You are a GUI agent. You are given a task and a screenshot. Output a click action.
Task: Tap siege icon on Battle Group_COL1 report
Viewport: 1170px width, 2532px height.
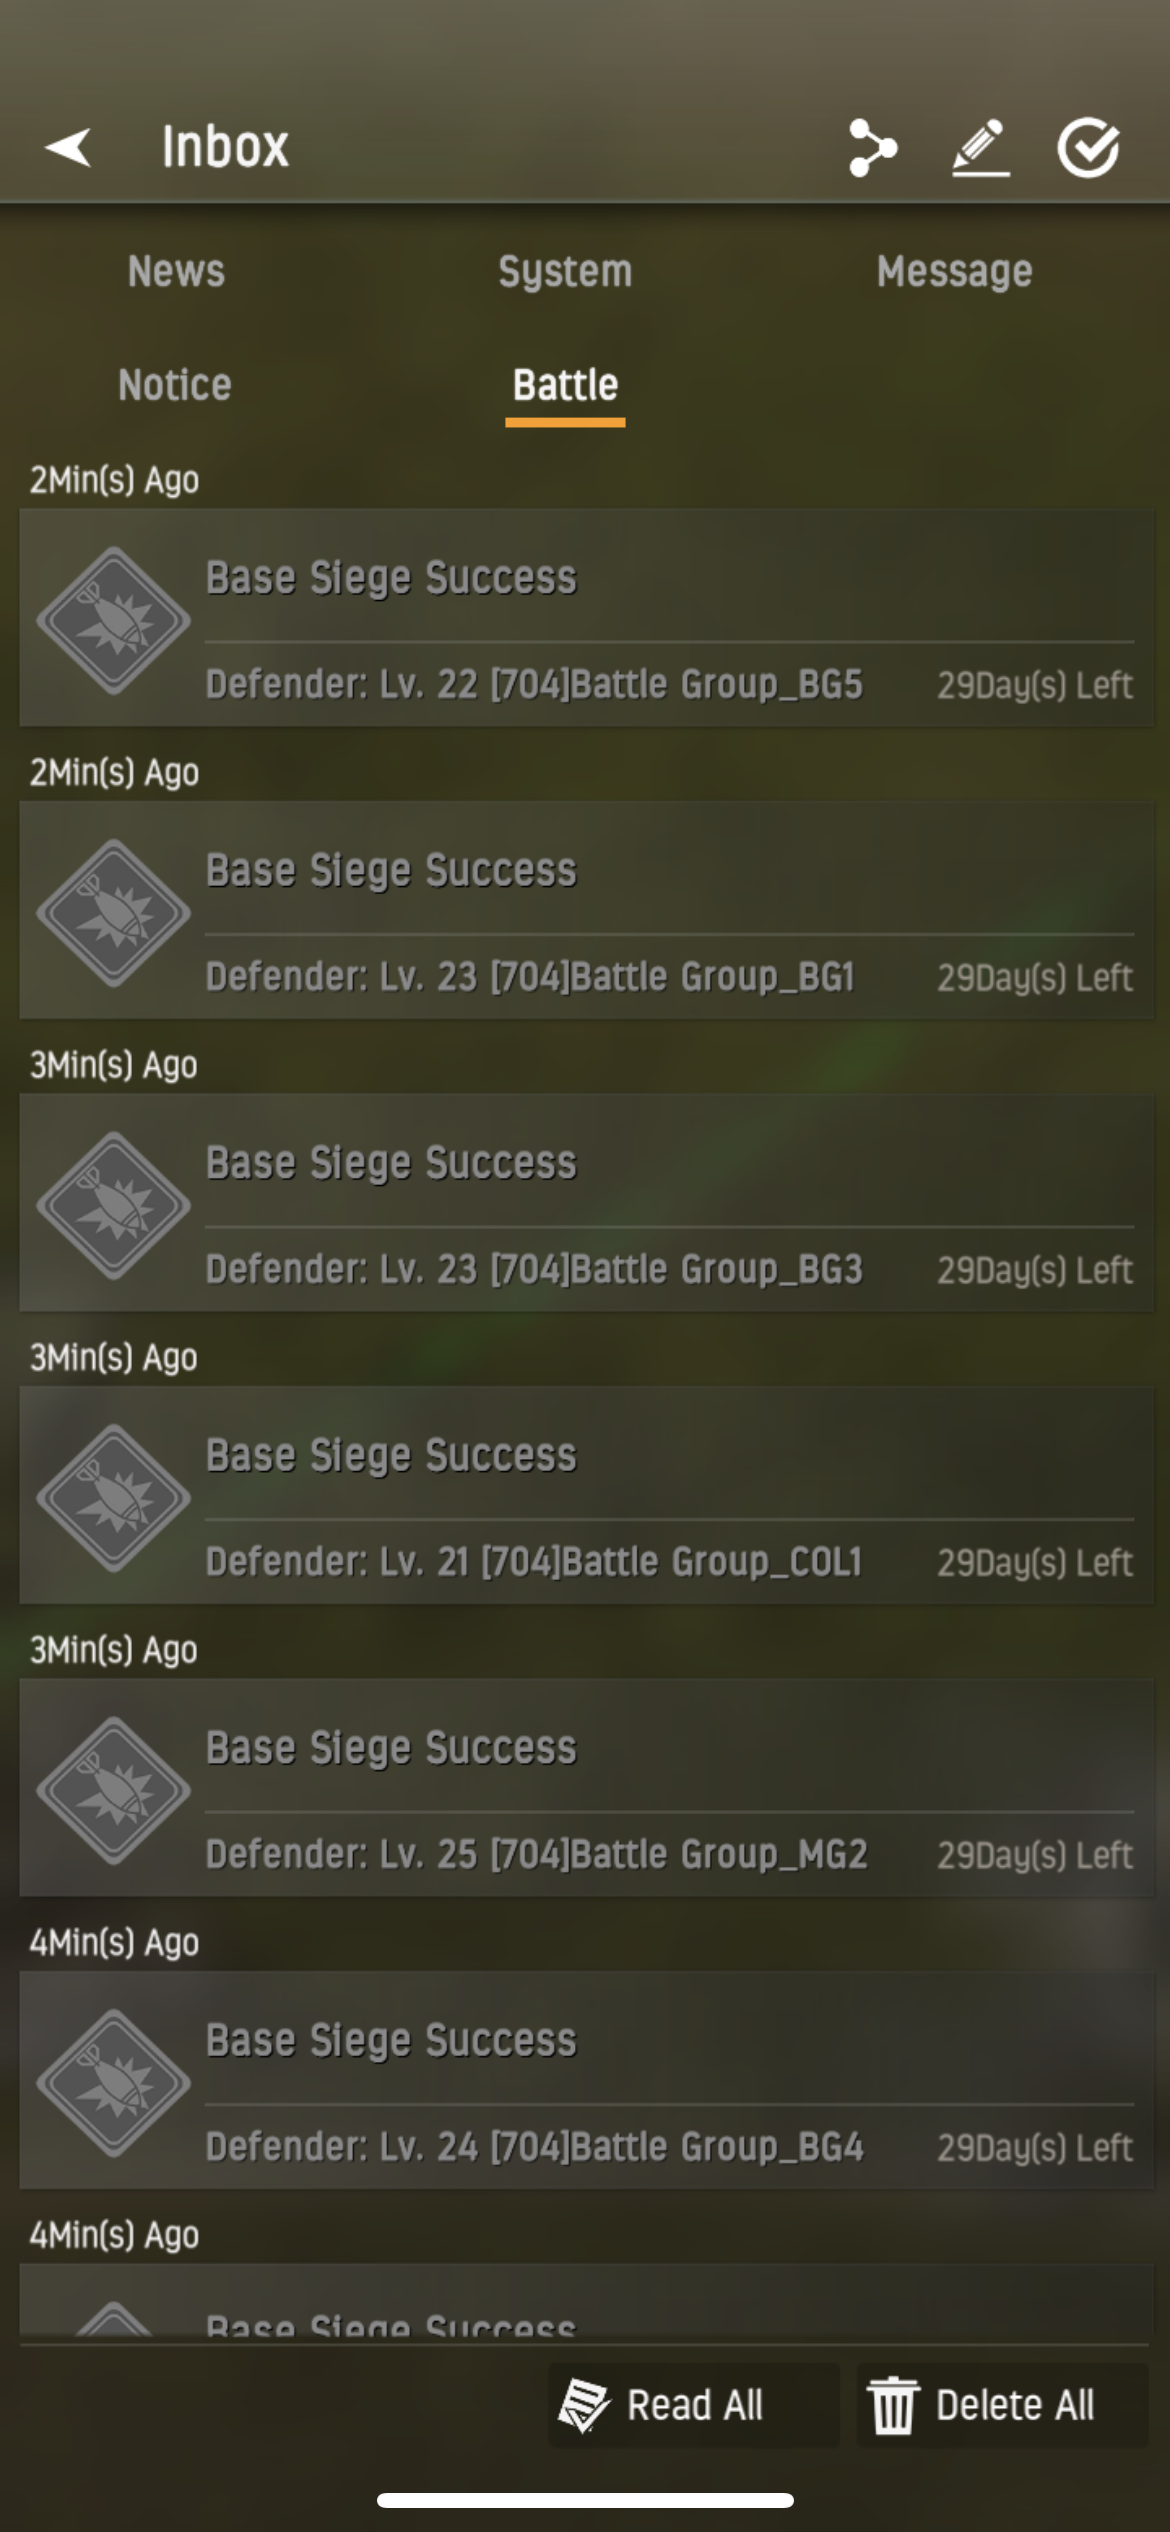tap(113, 1498)
